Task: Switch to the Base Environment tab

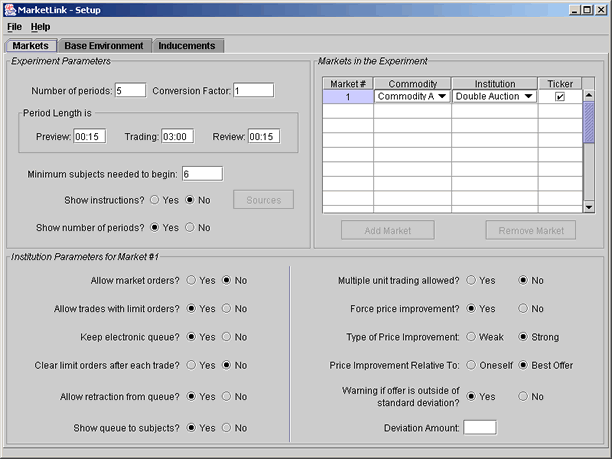Action: click(104, 46)
